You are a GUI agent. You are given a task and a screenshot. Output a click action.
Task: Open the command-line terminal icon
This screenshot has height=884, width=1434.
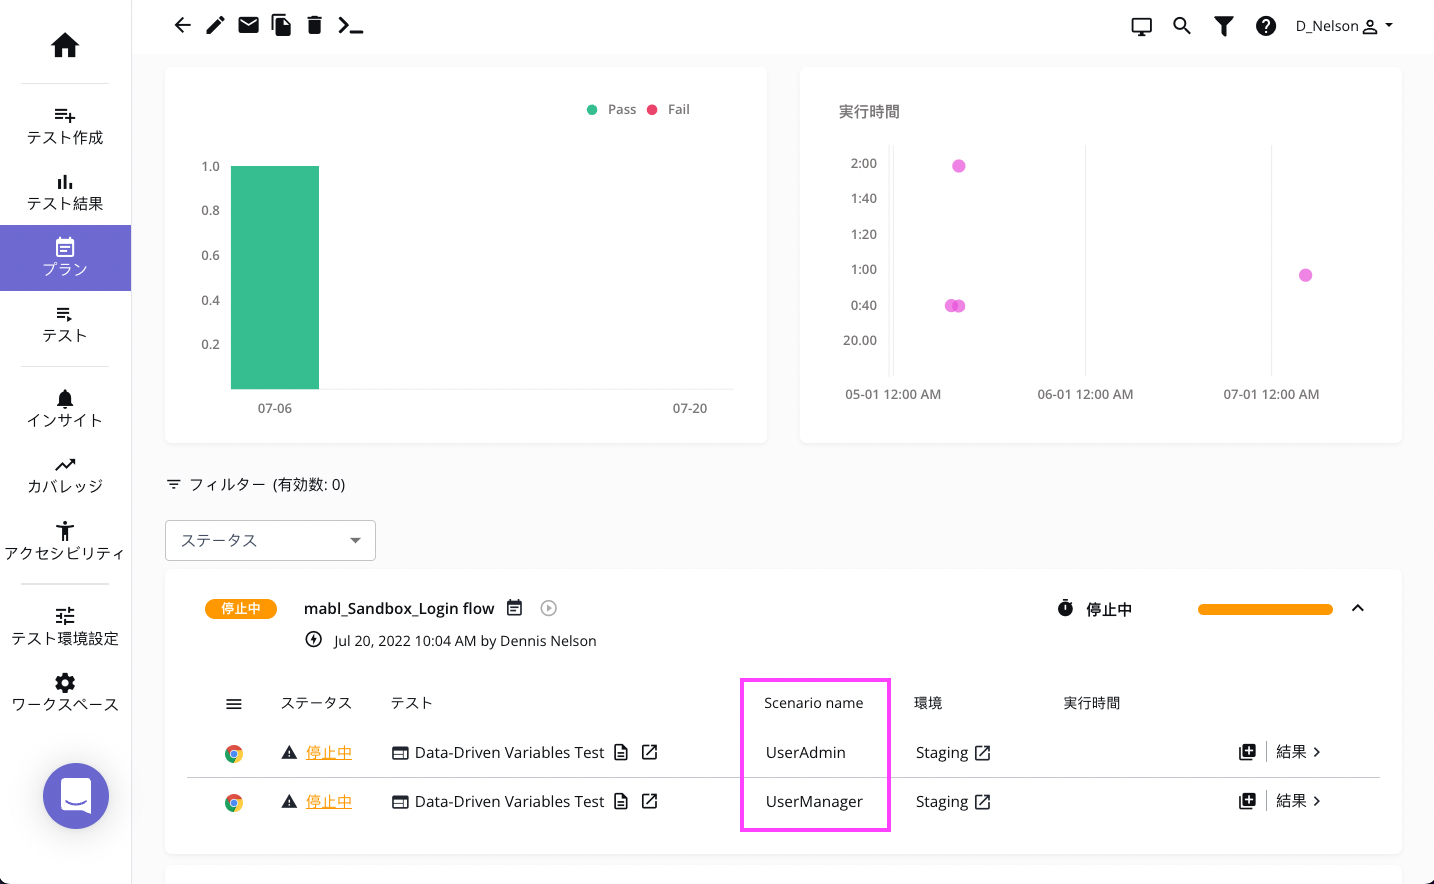pos(350,25)
